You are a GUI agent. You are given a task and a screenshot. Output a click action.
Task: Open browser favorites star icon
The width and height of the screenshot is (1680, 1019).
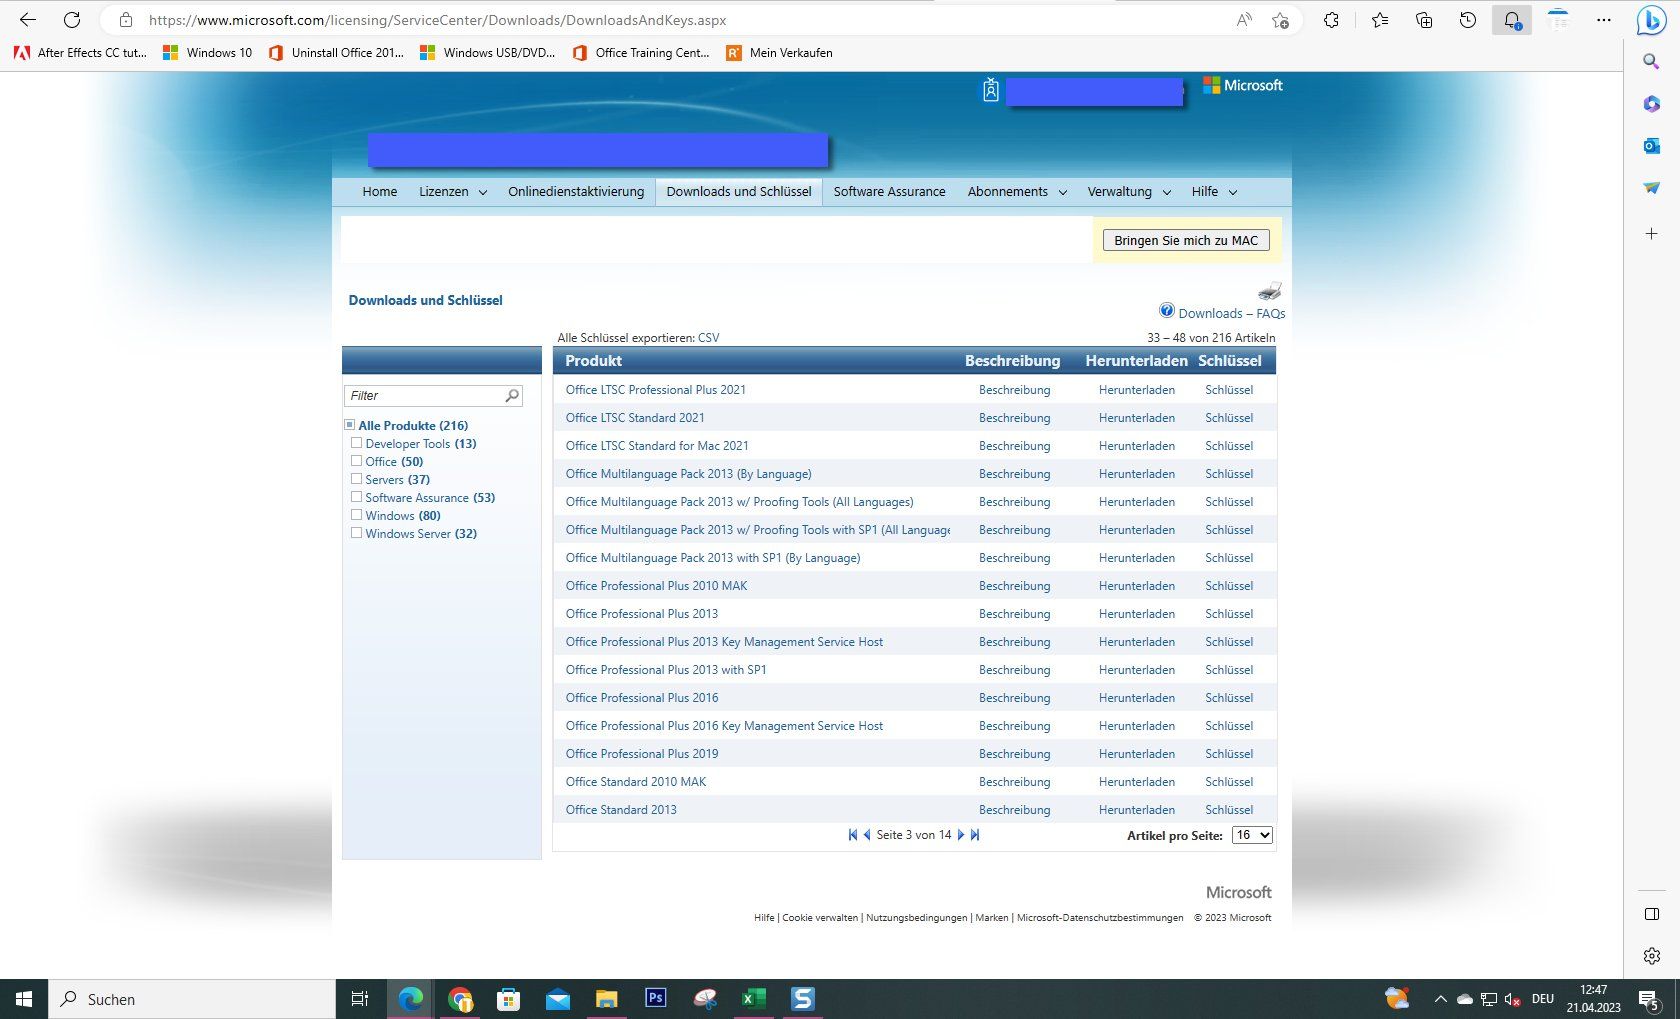(x=1380, y=20)
